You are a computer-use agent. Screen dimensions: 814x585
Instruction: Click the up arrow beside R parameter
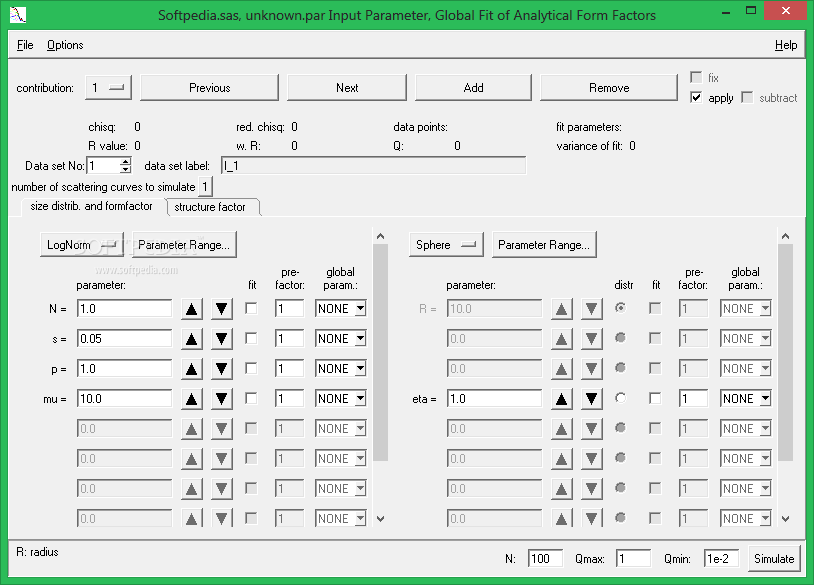561,309
